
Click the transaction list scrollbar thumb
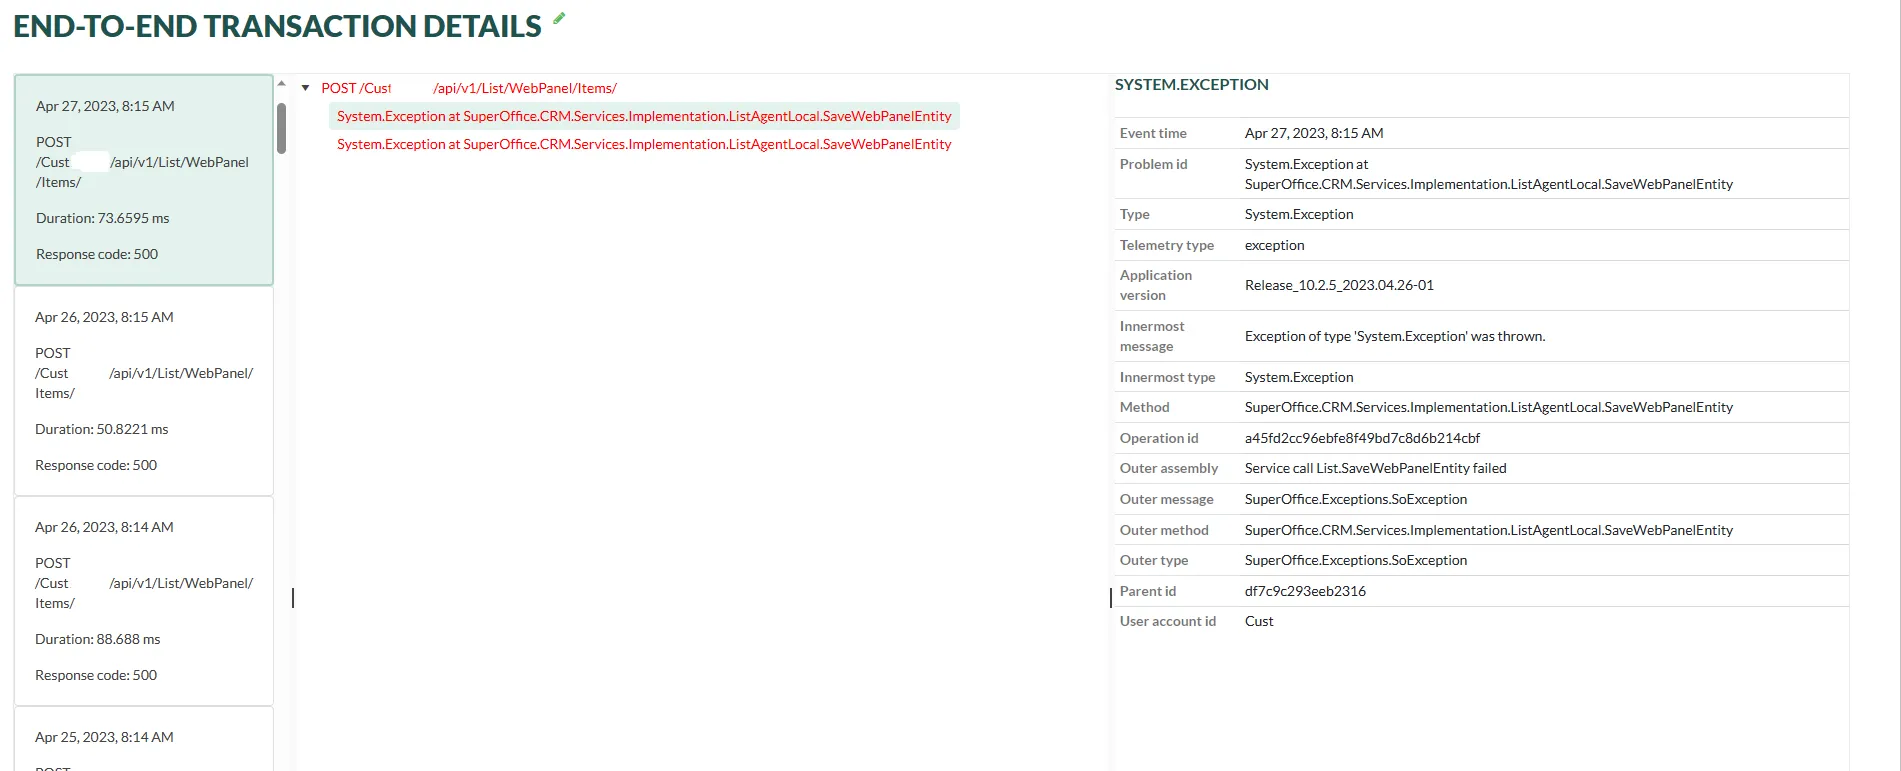[x=282, y=128]
